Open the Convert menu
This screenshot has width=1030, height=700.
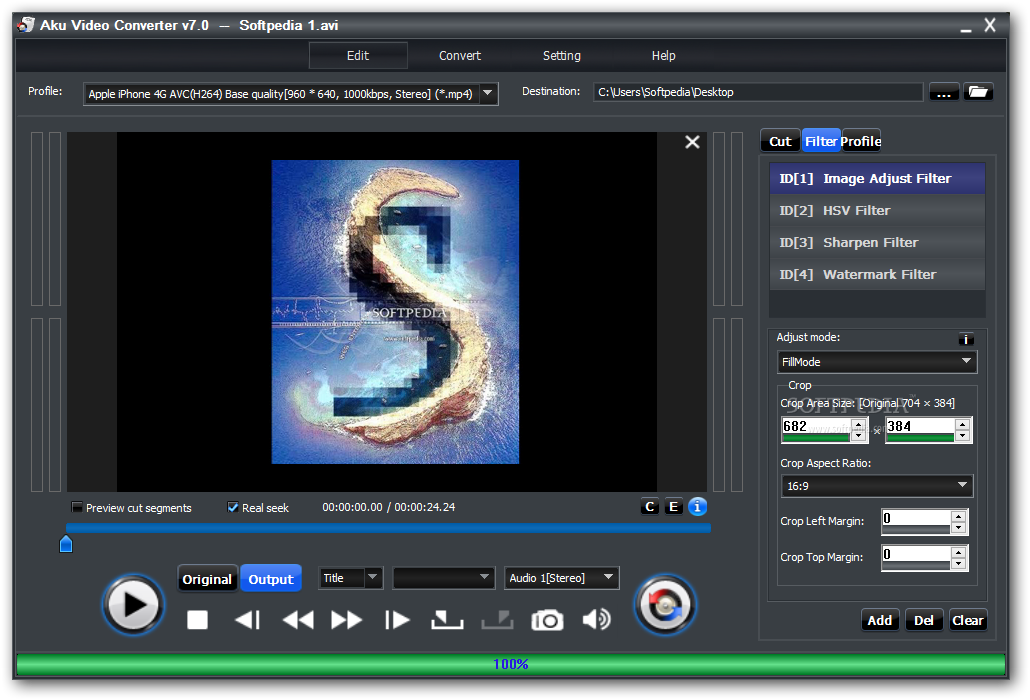pyautogui.click(x=460, y=56)
